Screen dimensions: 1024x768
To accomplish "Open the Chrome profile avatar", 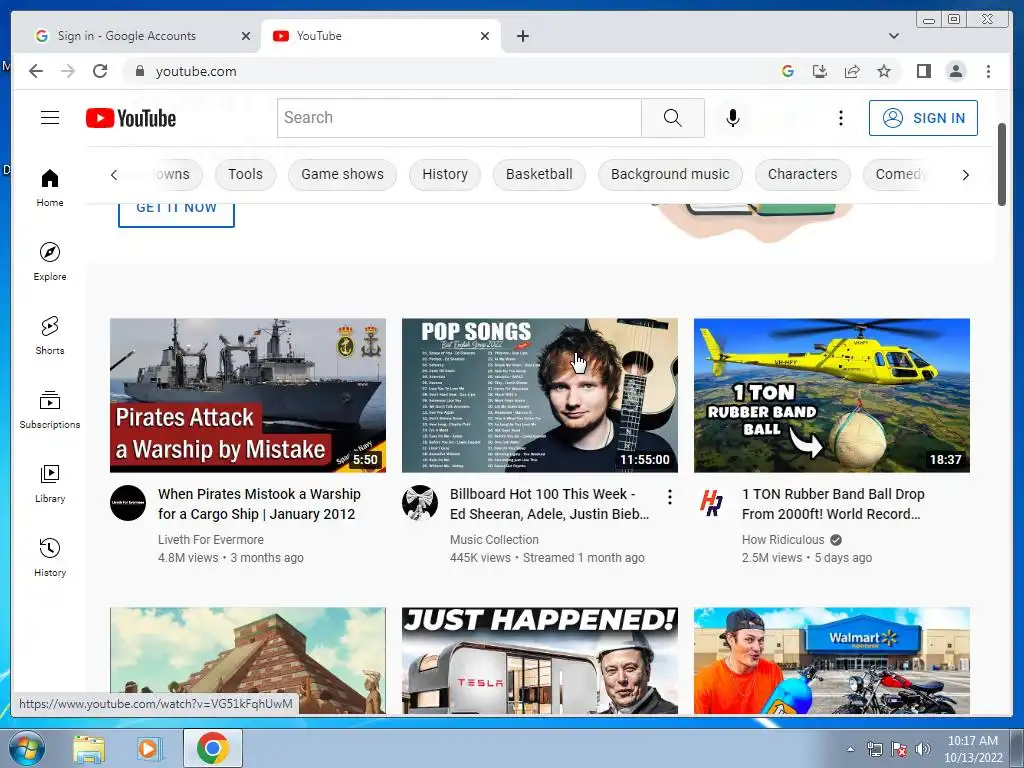I will (x=955, y=71).
